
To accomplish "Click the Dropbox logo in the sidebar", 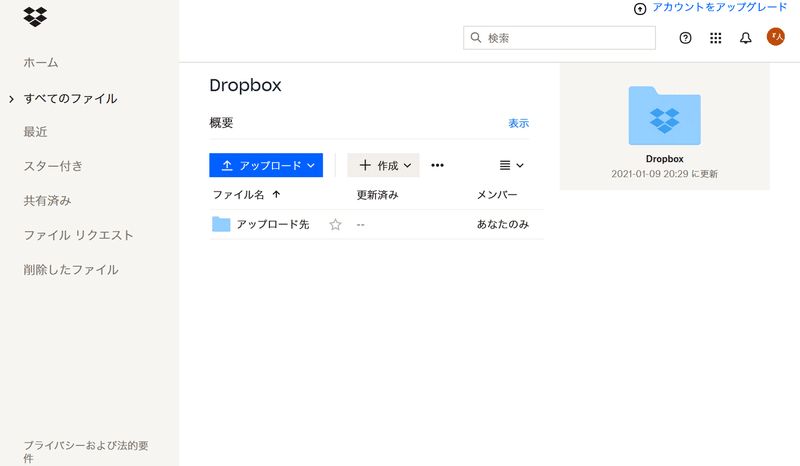I will [35, 17].
